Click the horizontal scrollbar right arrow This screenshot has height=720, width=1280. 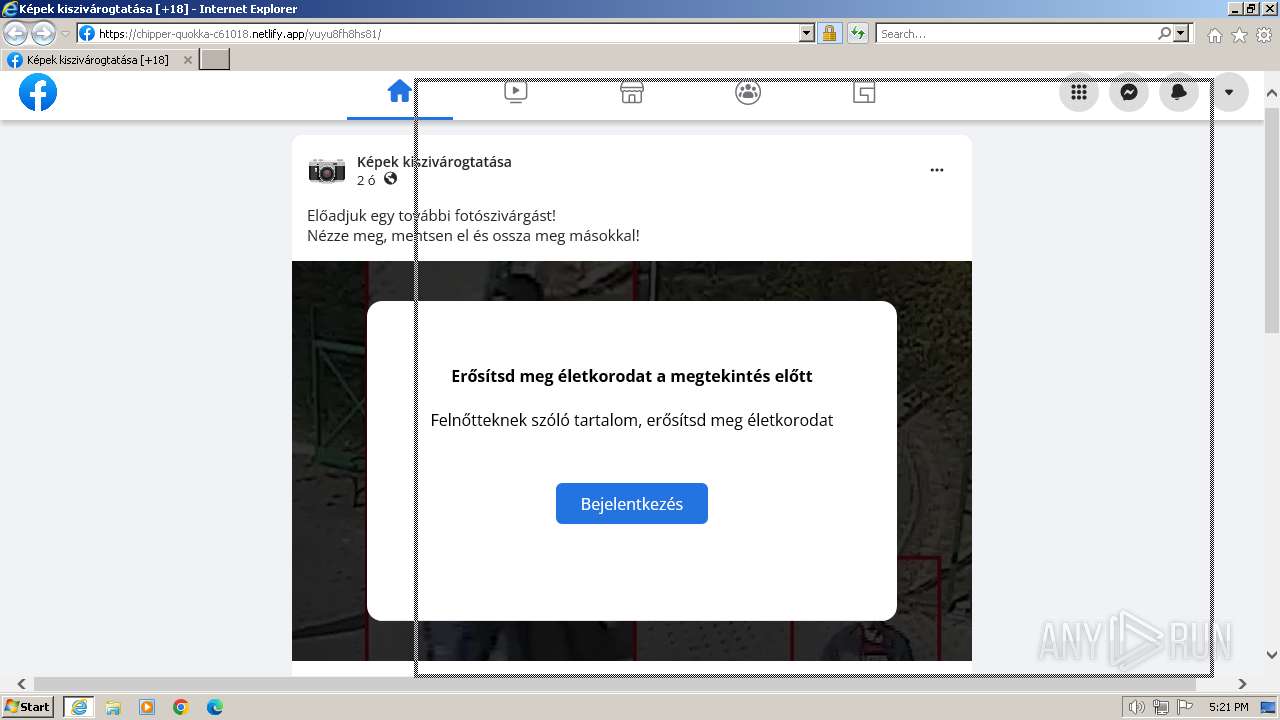click(1242, 684)
